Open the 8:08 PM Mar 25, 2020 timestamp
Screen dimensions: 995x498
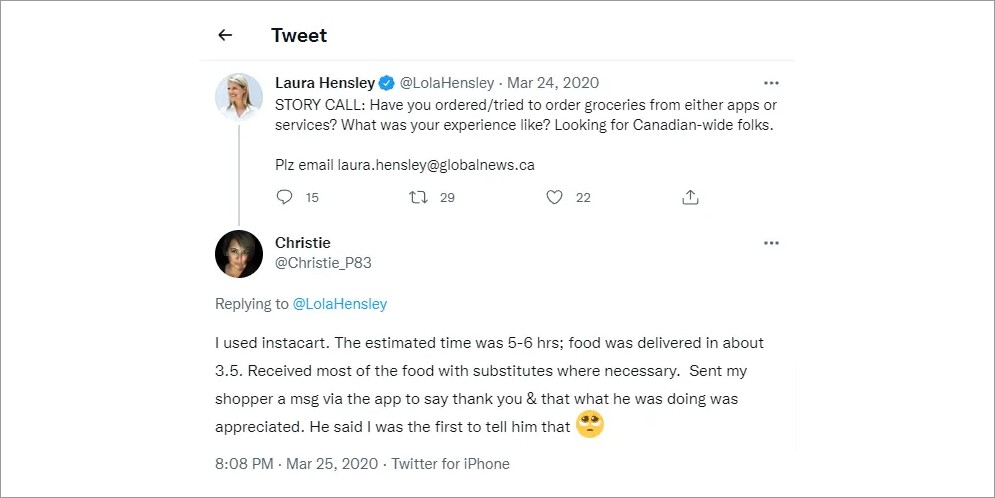296,464
